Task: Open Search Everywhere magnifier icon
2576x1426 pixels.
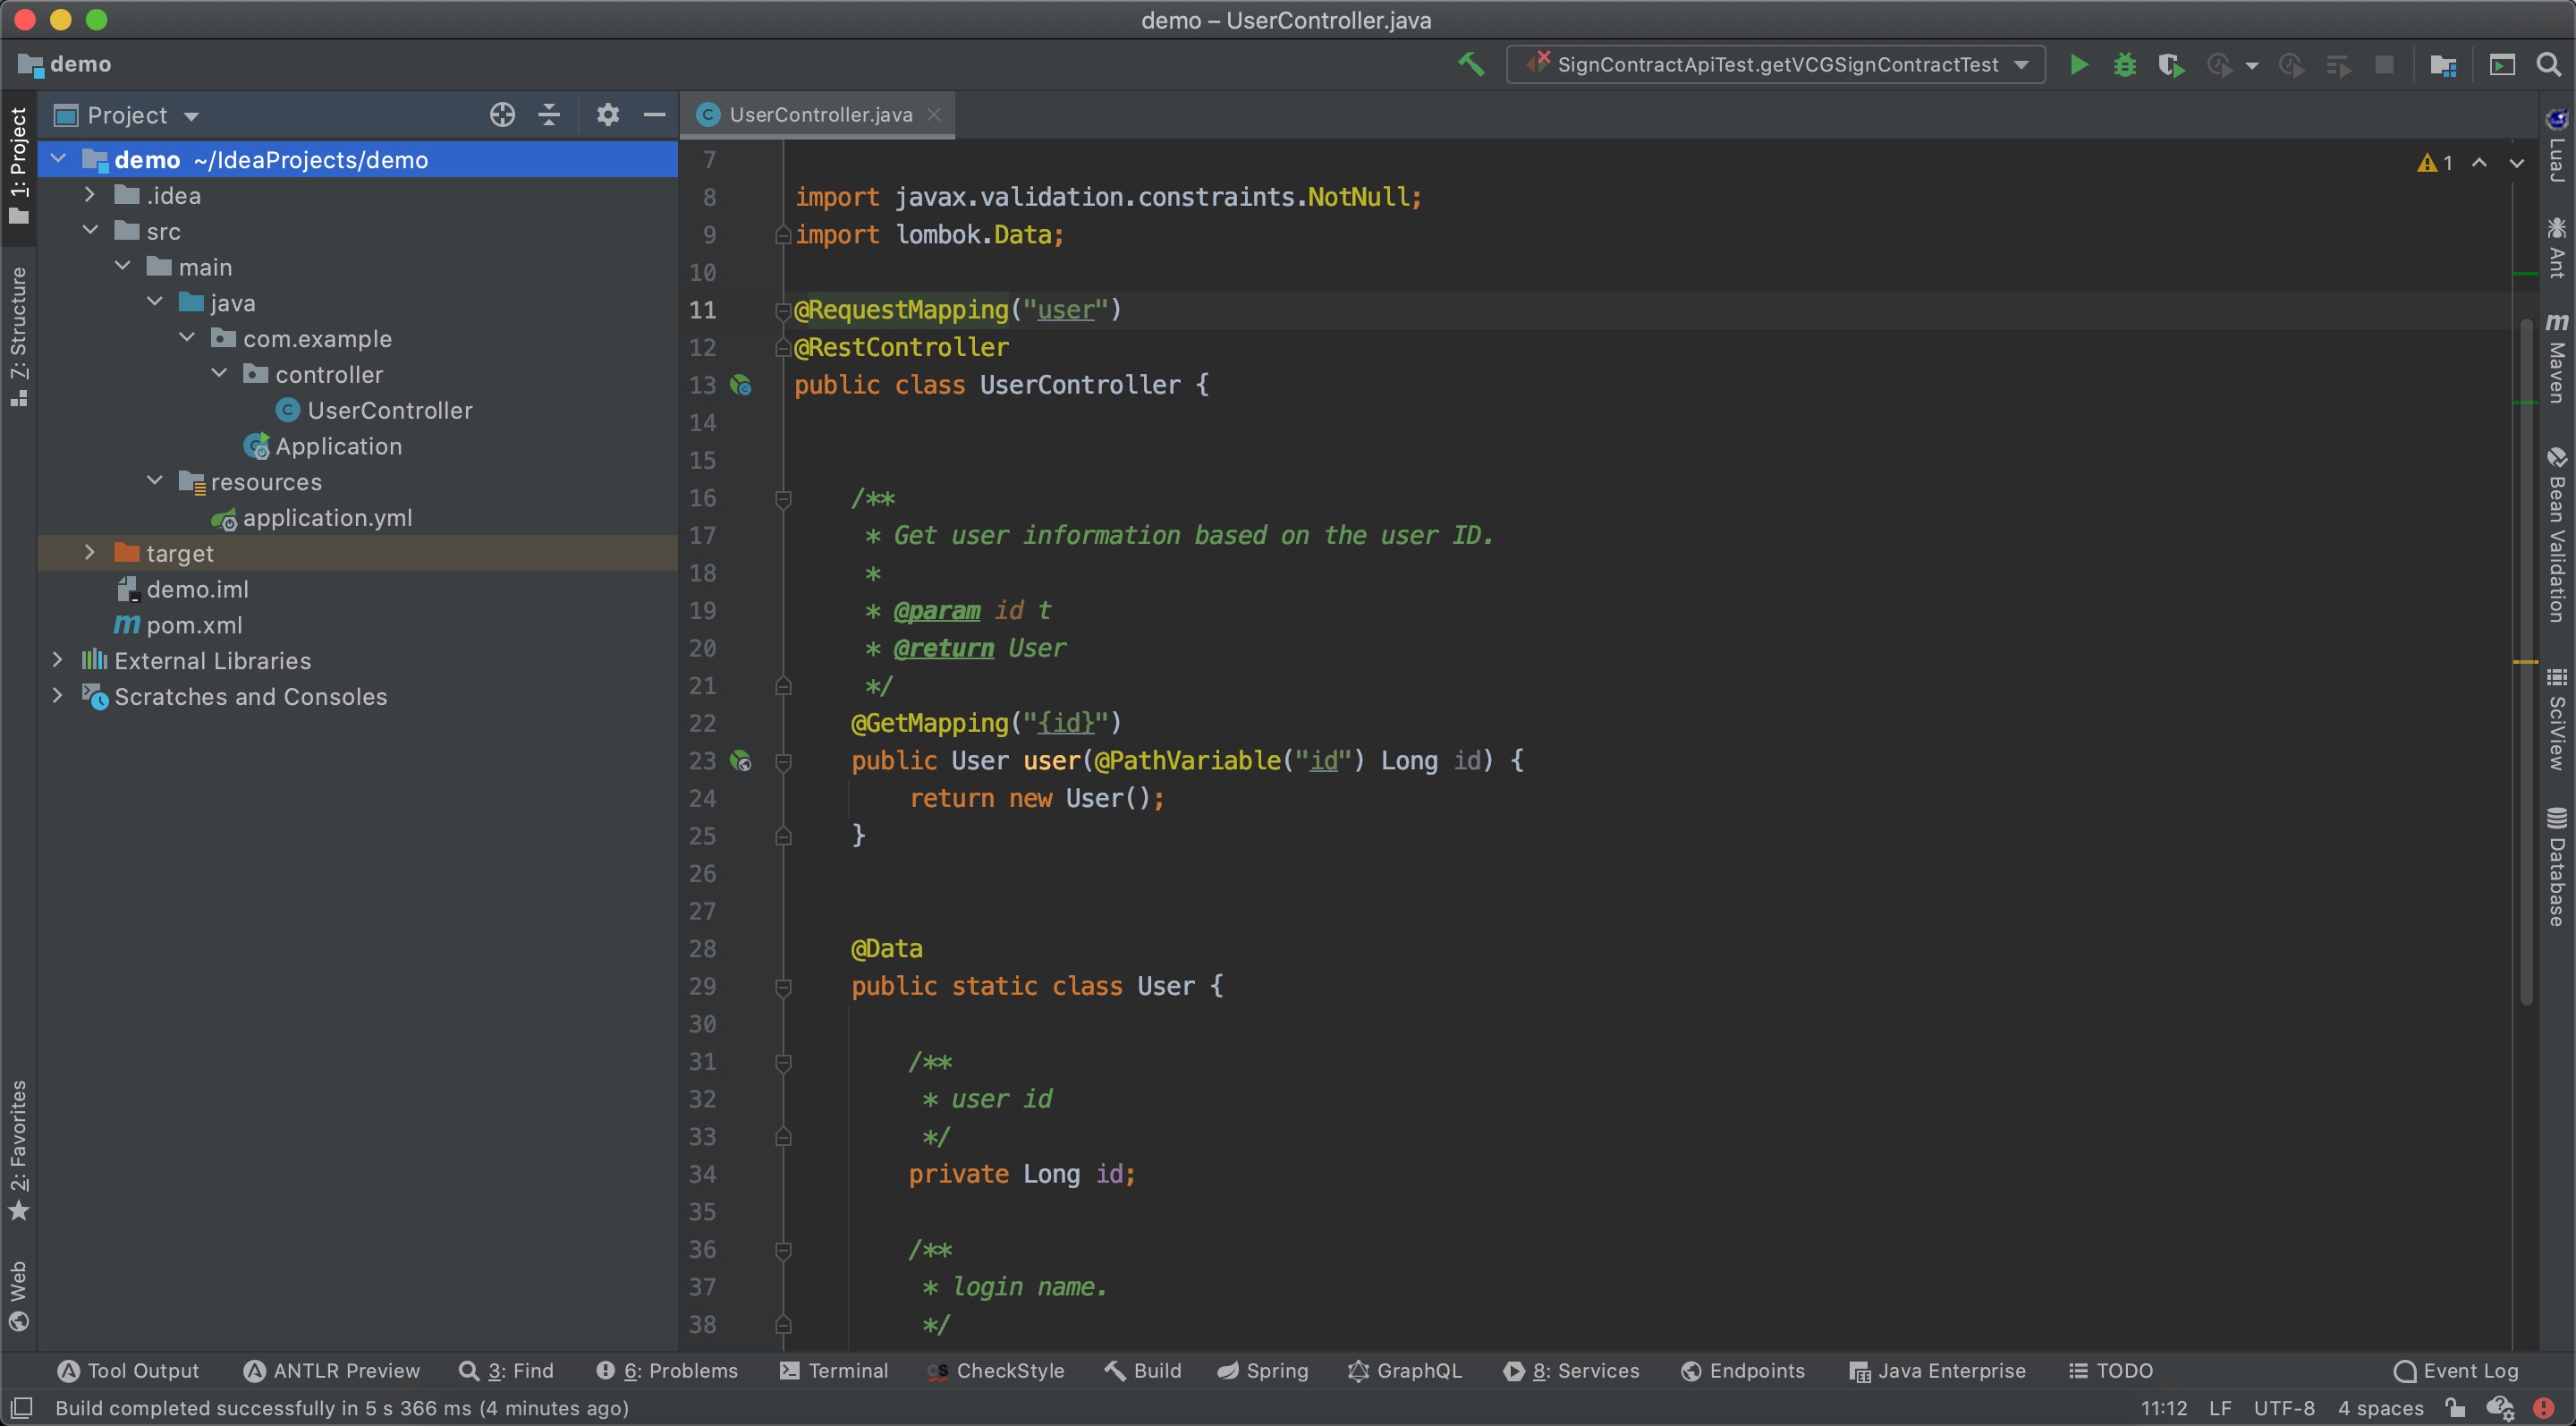Action: pyautogui.click(x=2549, y=65)
